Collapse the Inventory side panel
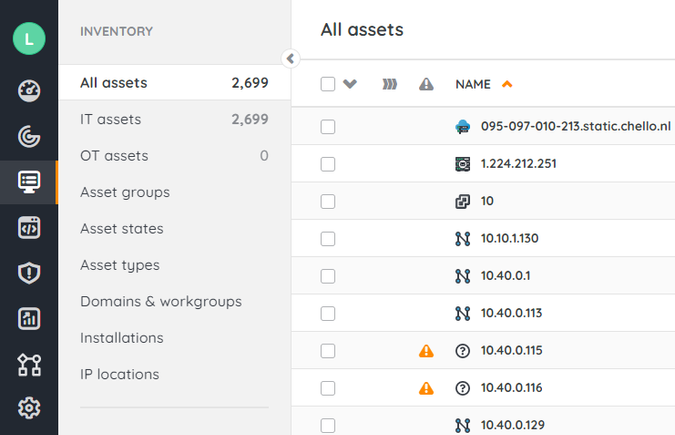Image resolution: width=675 pixels, height=435 pixels. point(291,58)
